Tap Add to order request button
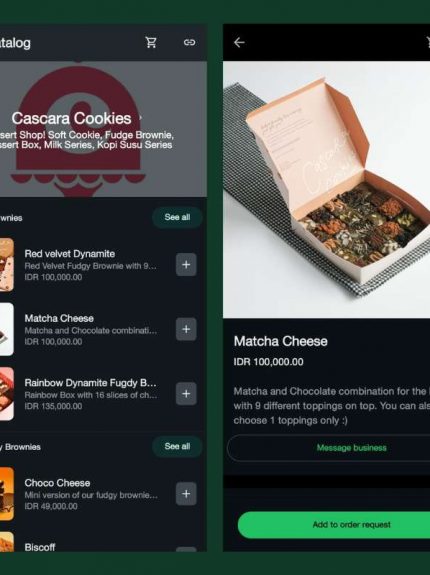 334,525
